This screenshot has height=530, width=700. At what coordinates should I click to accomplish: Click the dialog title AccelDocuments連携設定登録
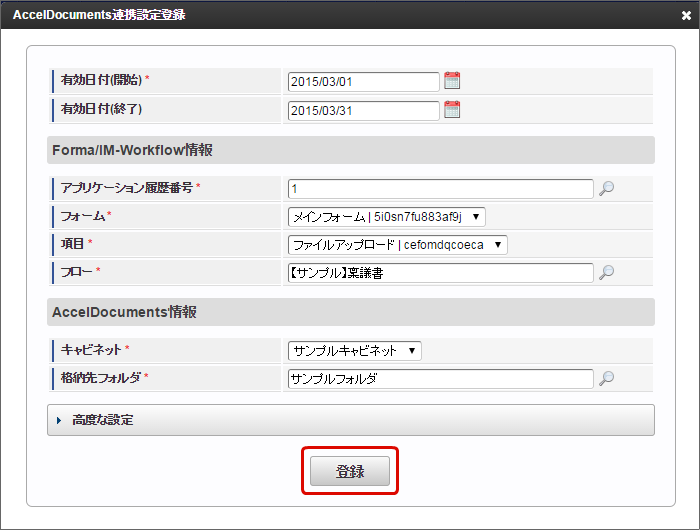[x=99, y=15]
